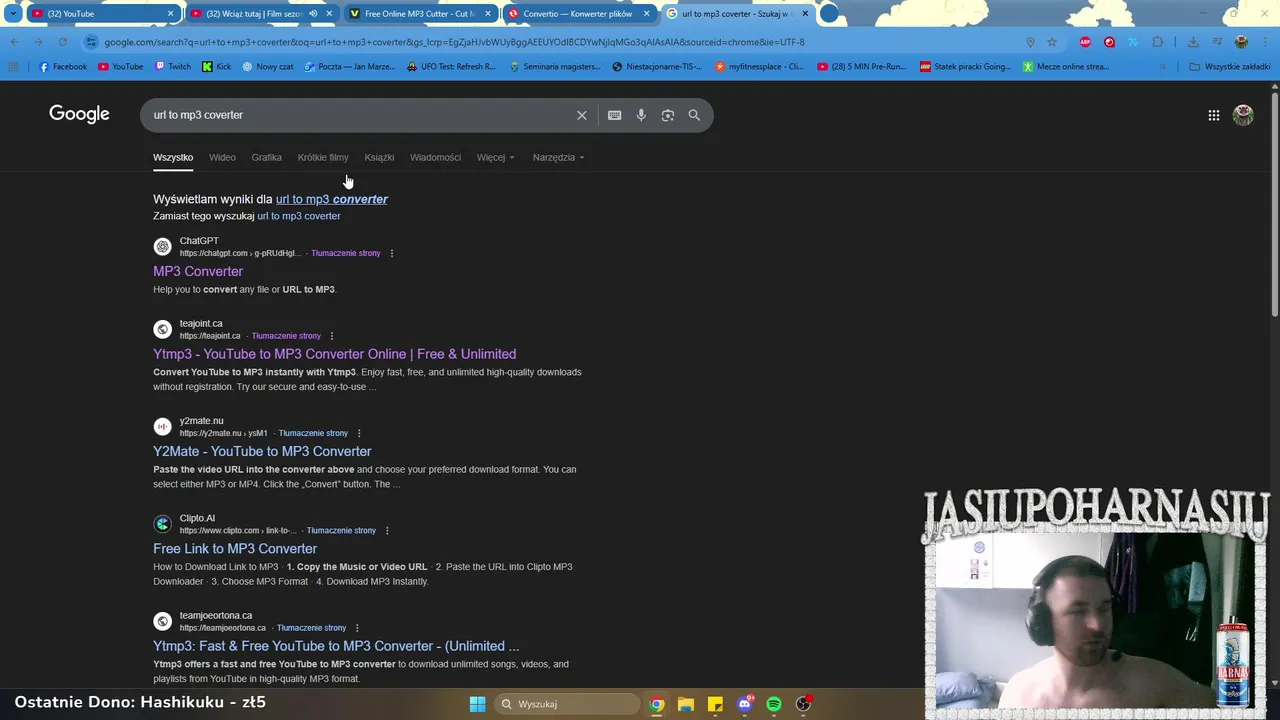Open the Windows Start menu
This screenshot has height=720, width=1280.
(477, 704)
